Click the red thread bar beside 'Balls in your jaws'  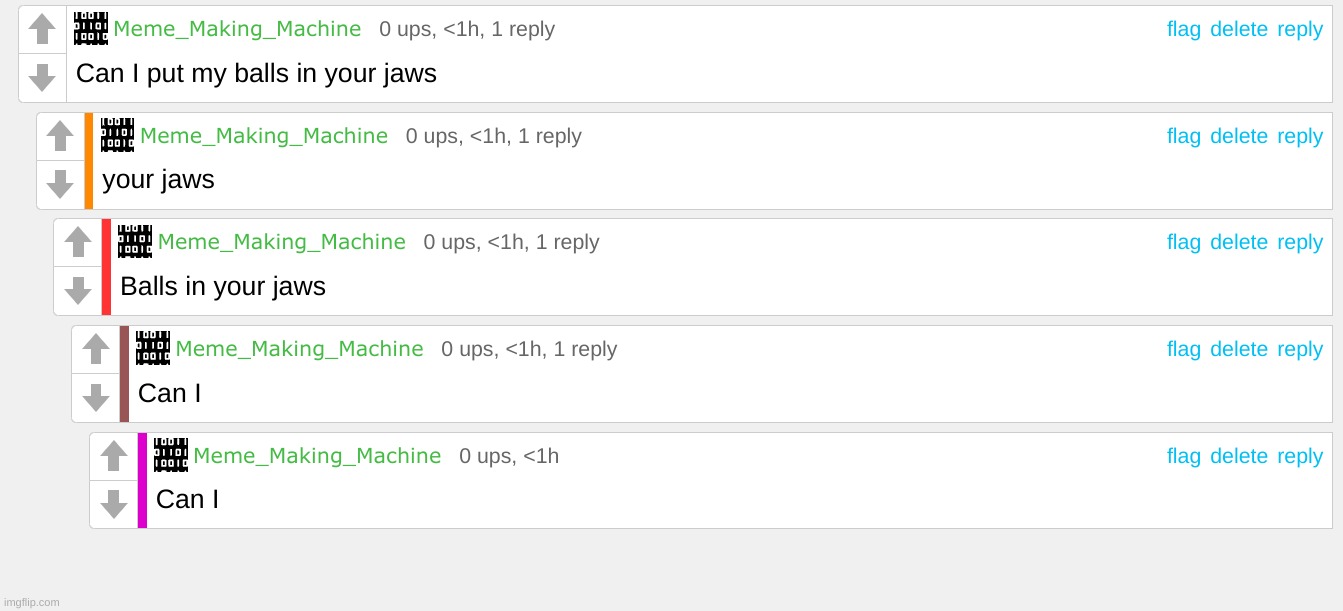[106, 267]
